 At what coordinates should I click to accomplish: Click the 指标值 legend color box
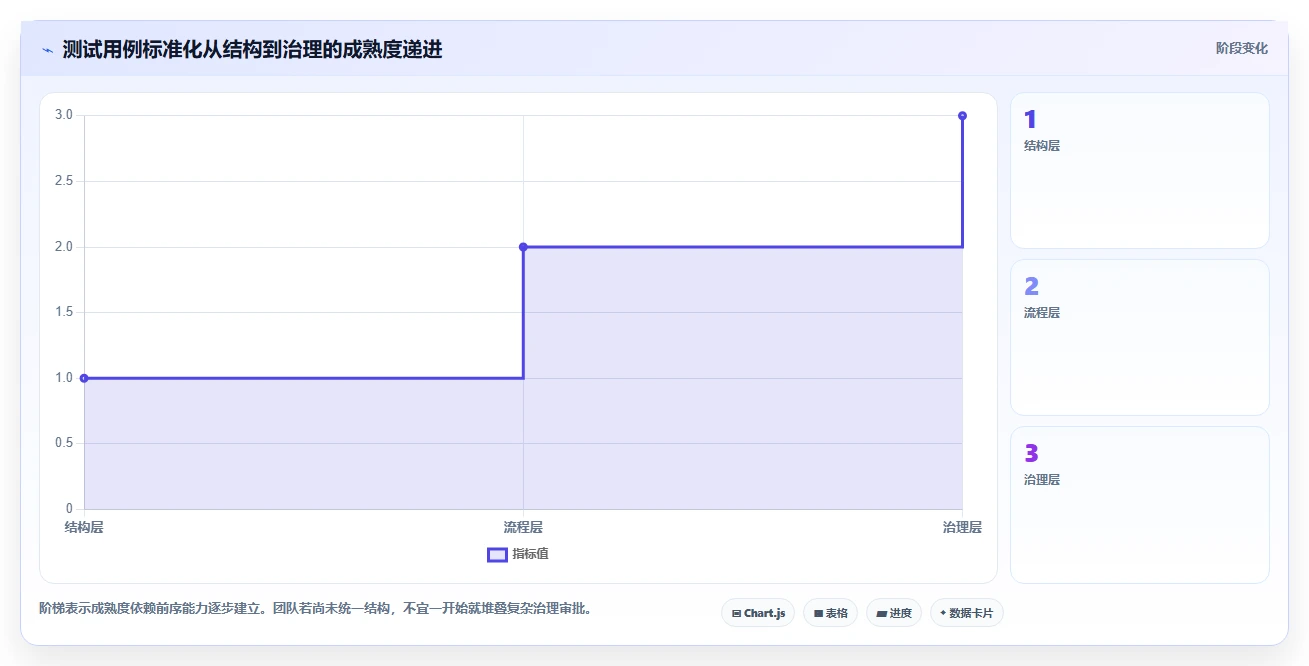497,555
